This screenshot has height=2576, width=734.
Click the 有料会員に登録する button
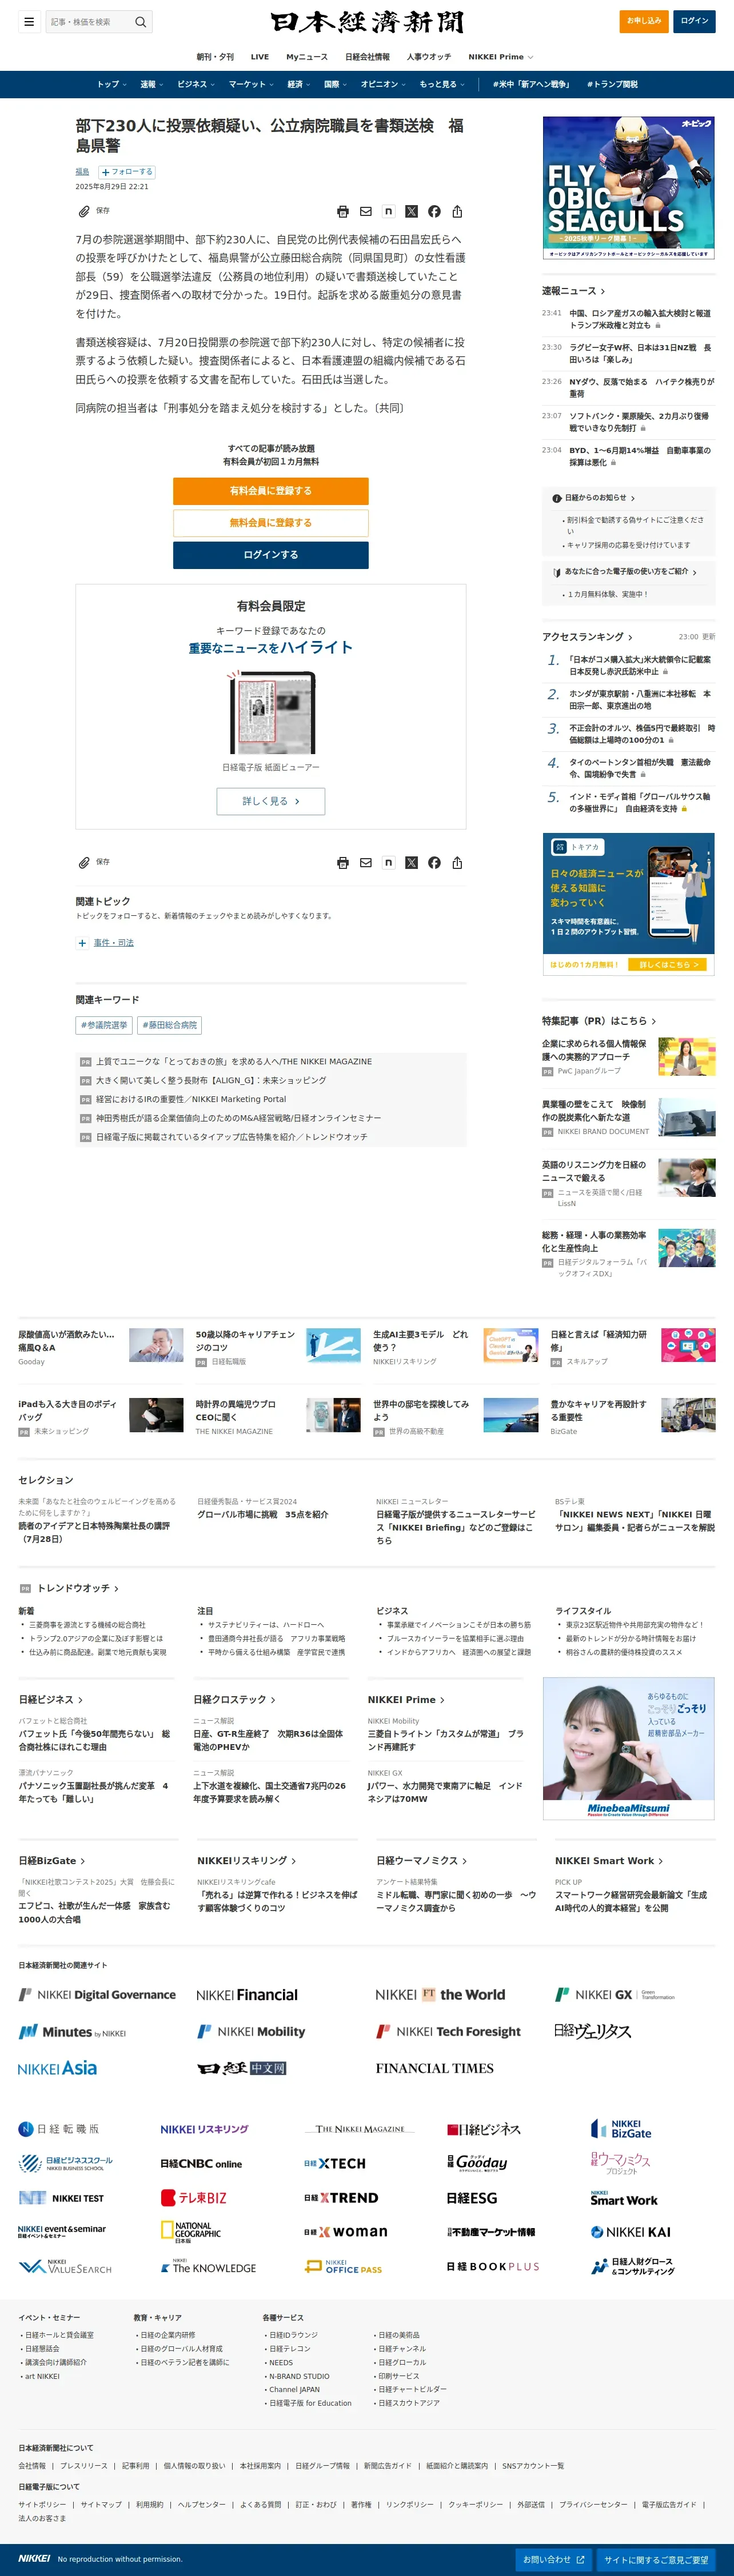271,491
